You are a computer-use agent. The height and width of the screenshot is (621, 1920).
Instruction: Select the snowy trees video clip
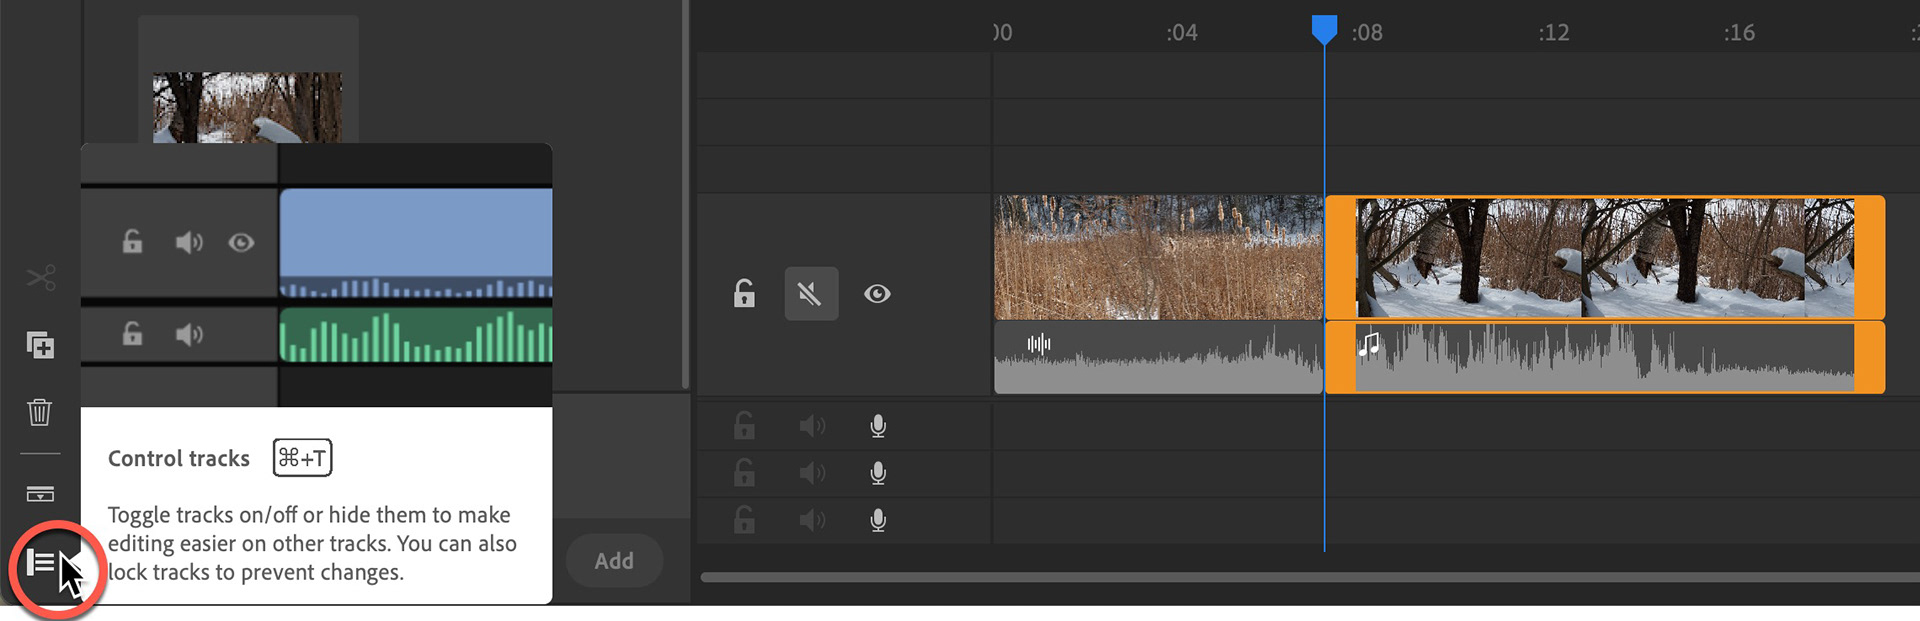tap(1605, 257)
